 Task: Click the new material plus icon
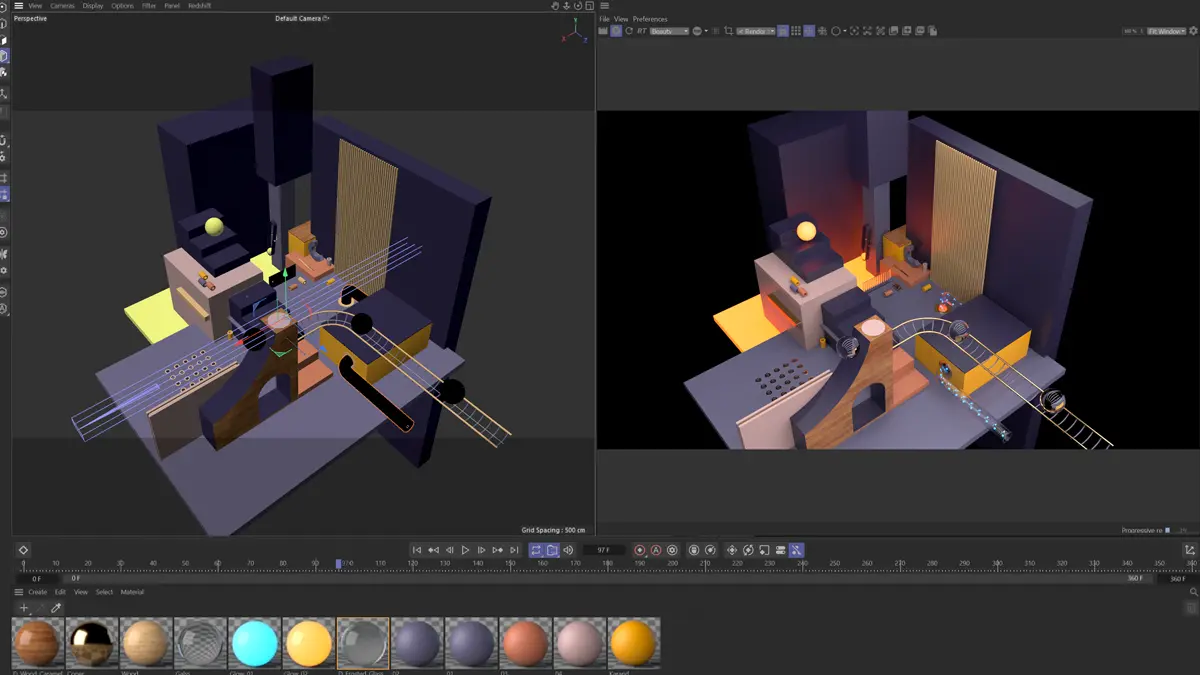pyautogui.click(x=24, y=608)
